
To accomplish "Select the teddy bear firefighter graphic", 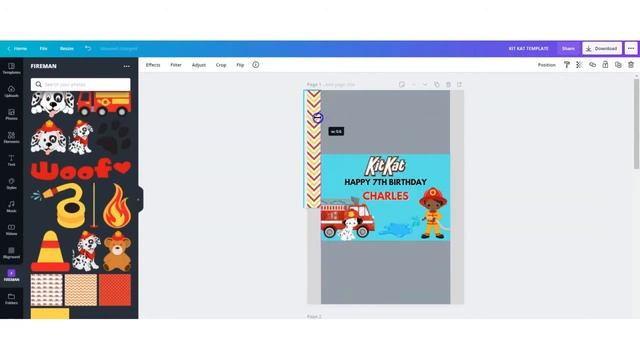I will tap(117, 251).
